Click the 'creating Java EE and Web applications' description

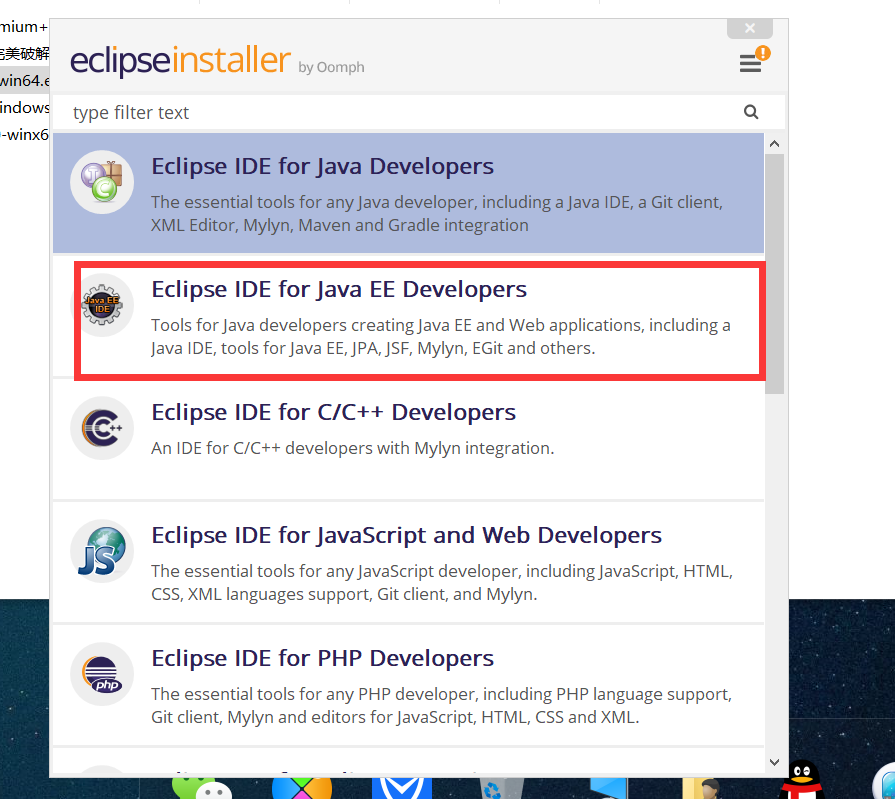pyautogui.click(x=441, y=336)
